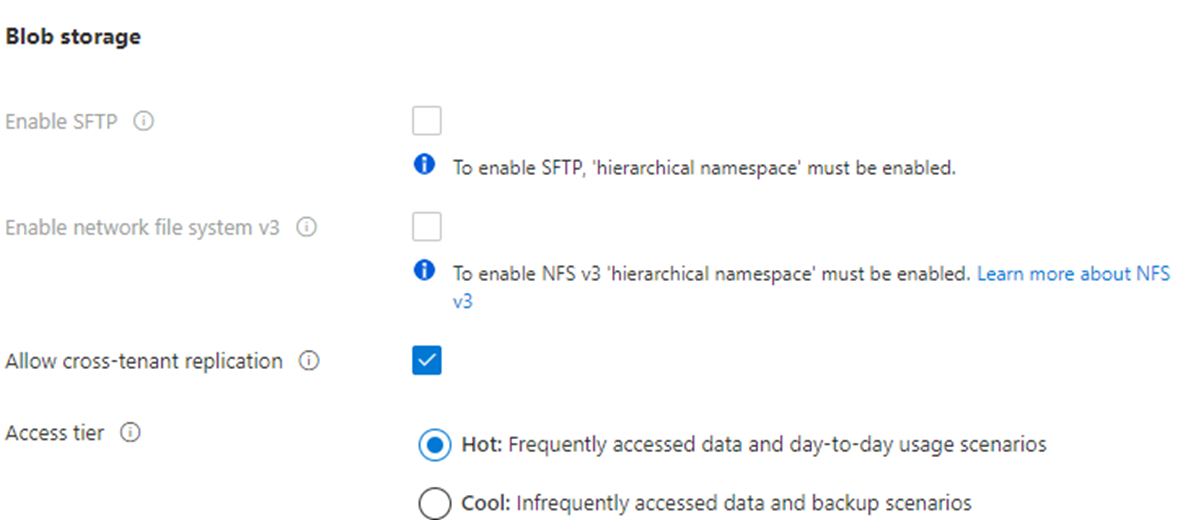
Task: Click the Enable SFTP label text
Action: tap(62, 122)
